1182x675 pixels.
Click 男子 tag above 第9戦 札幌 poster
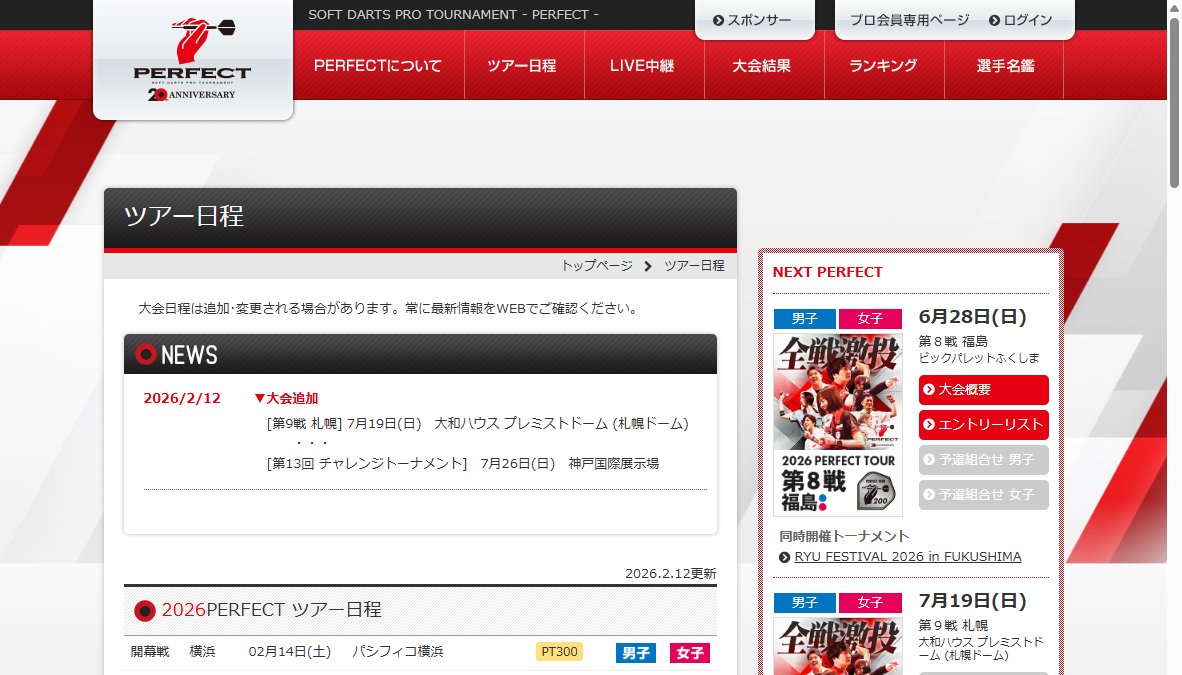(x=804, y=603)
